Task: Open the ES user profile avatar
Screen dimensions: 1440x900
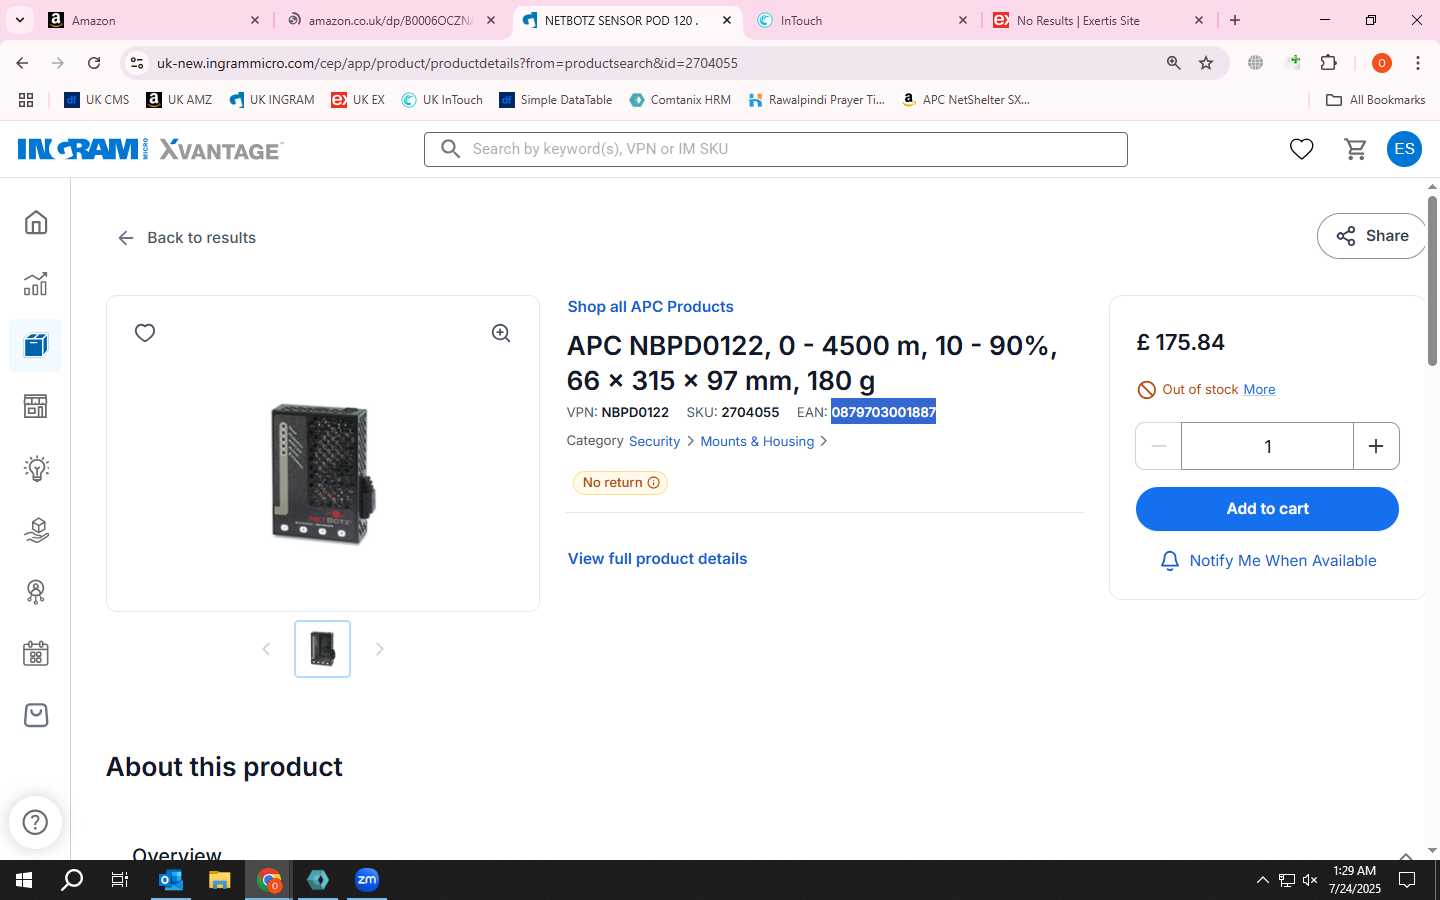Action: 1404,149
